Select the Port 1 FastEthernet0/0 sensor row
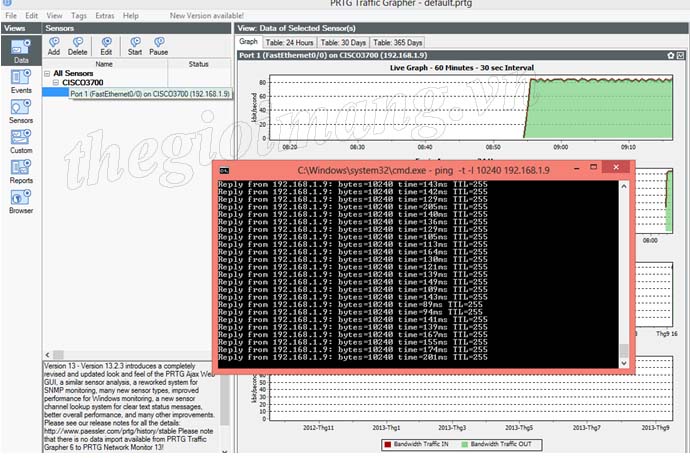The width and height of the screenshot is (690, 458). 137,94
